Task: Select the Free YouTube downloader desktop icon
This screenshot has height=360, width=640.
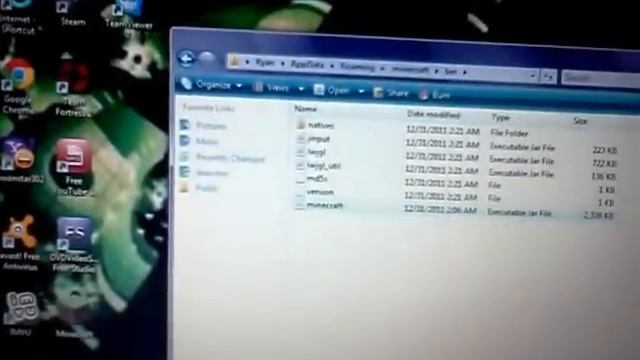Action: tap(74, 167)
